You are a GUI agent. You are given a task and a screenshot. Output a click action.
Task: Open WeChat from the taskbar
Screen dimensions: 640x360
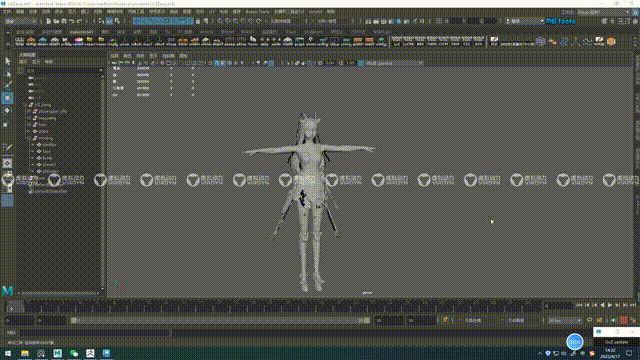point(73,353)
